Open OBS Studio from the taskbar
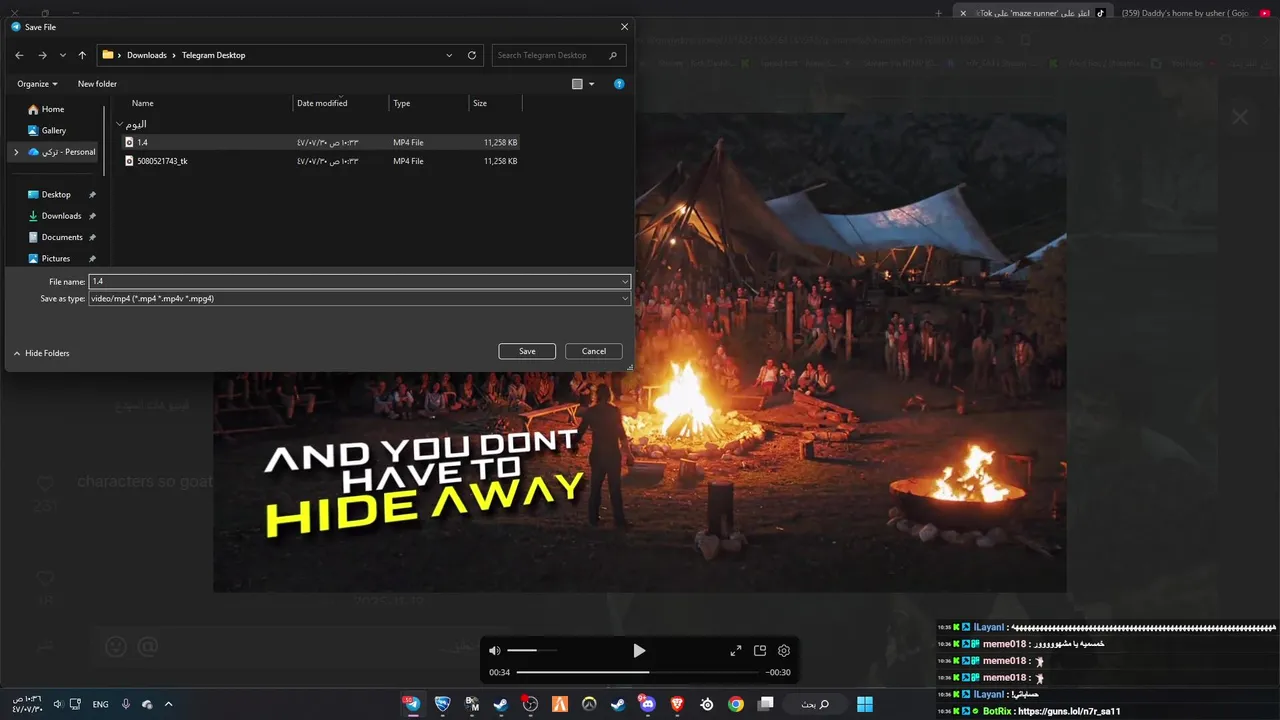 tap(530, 704)
